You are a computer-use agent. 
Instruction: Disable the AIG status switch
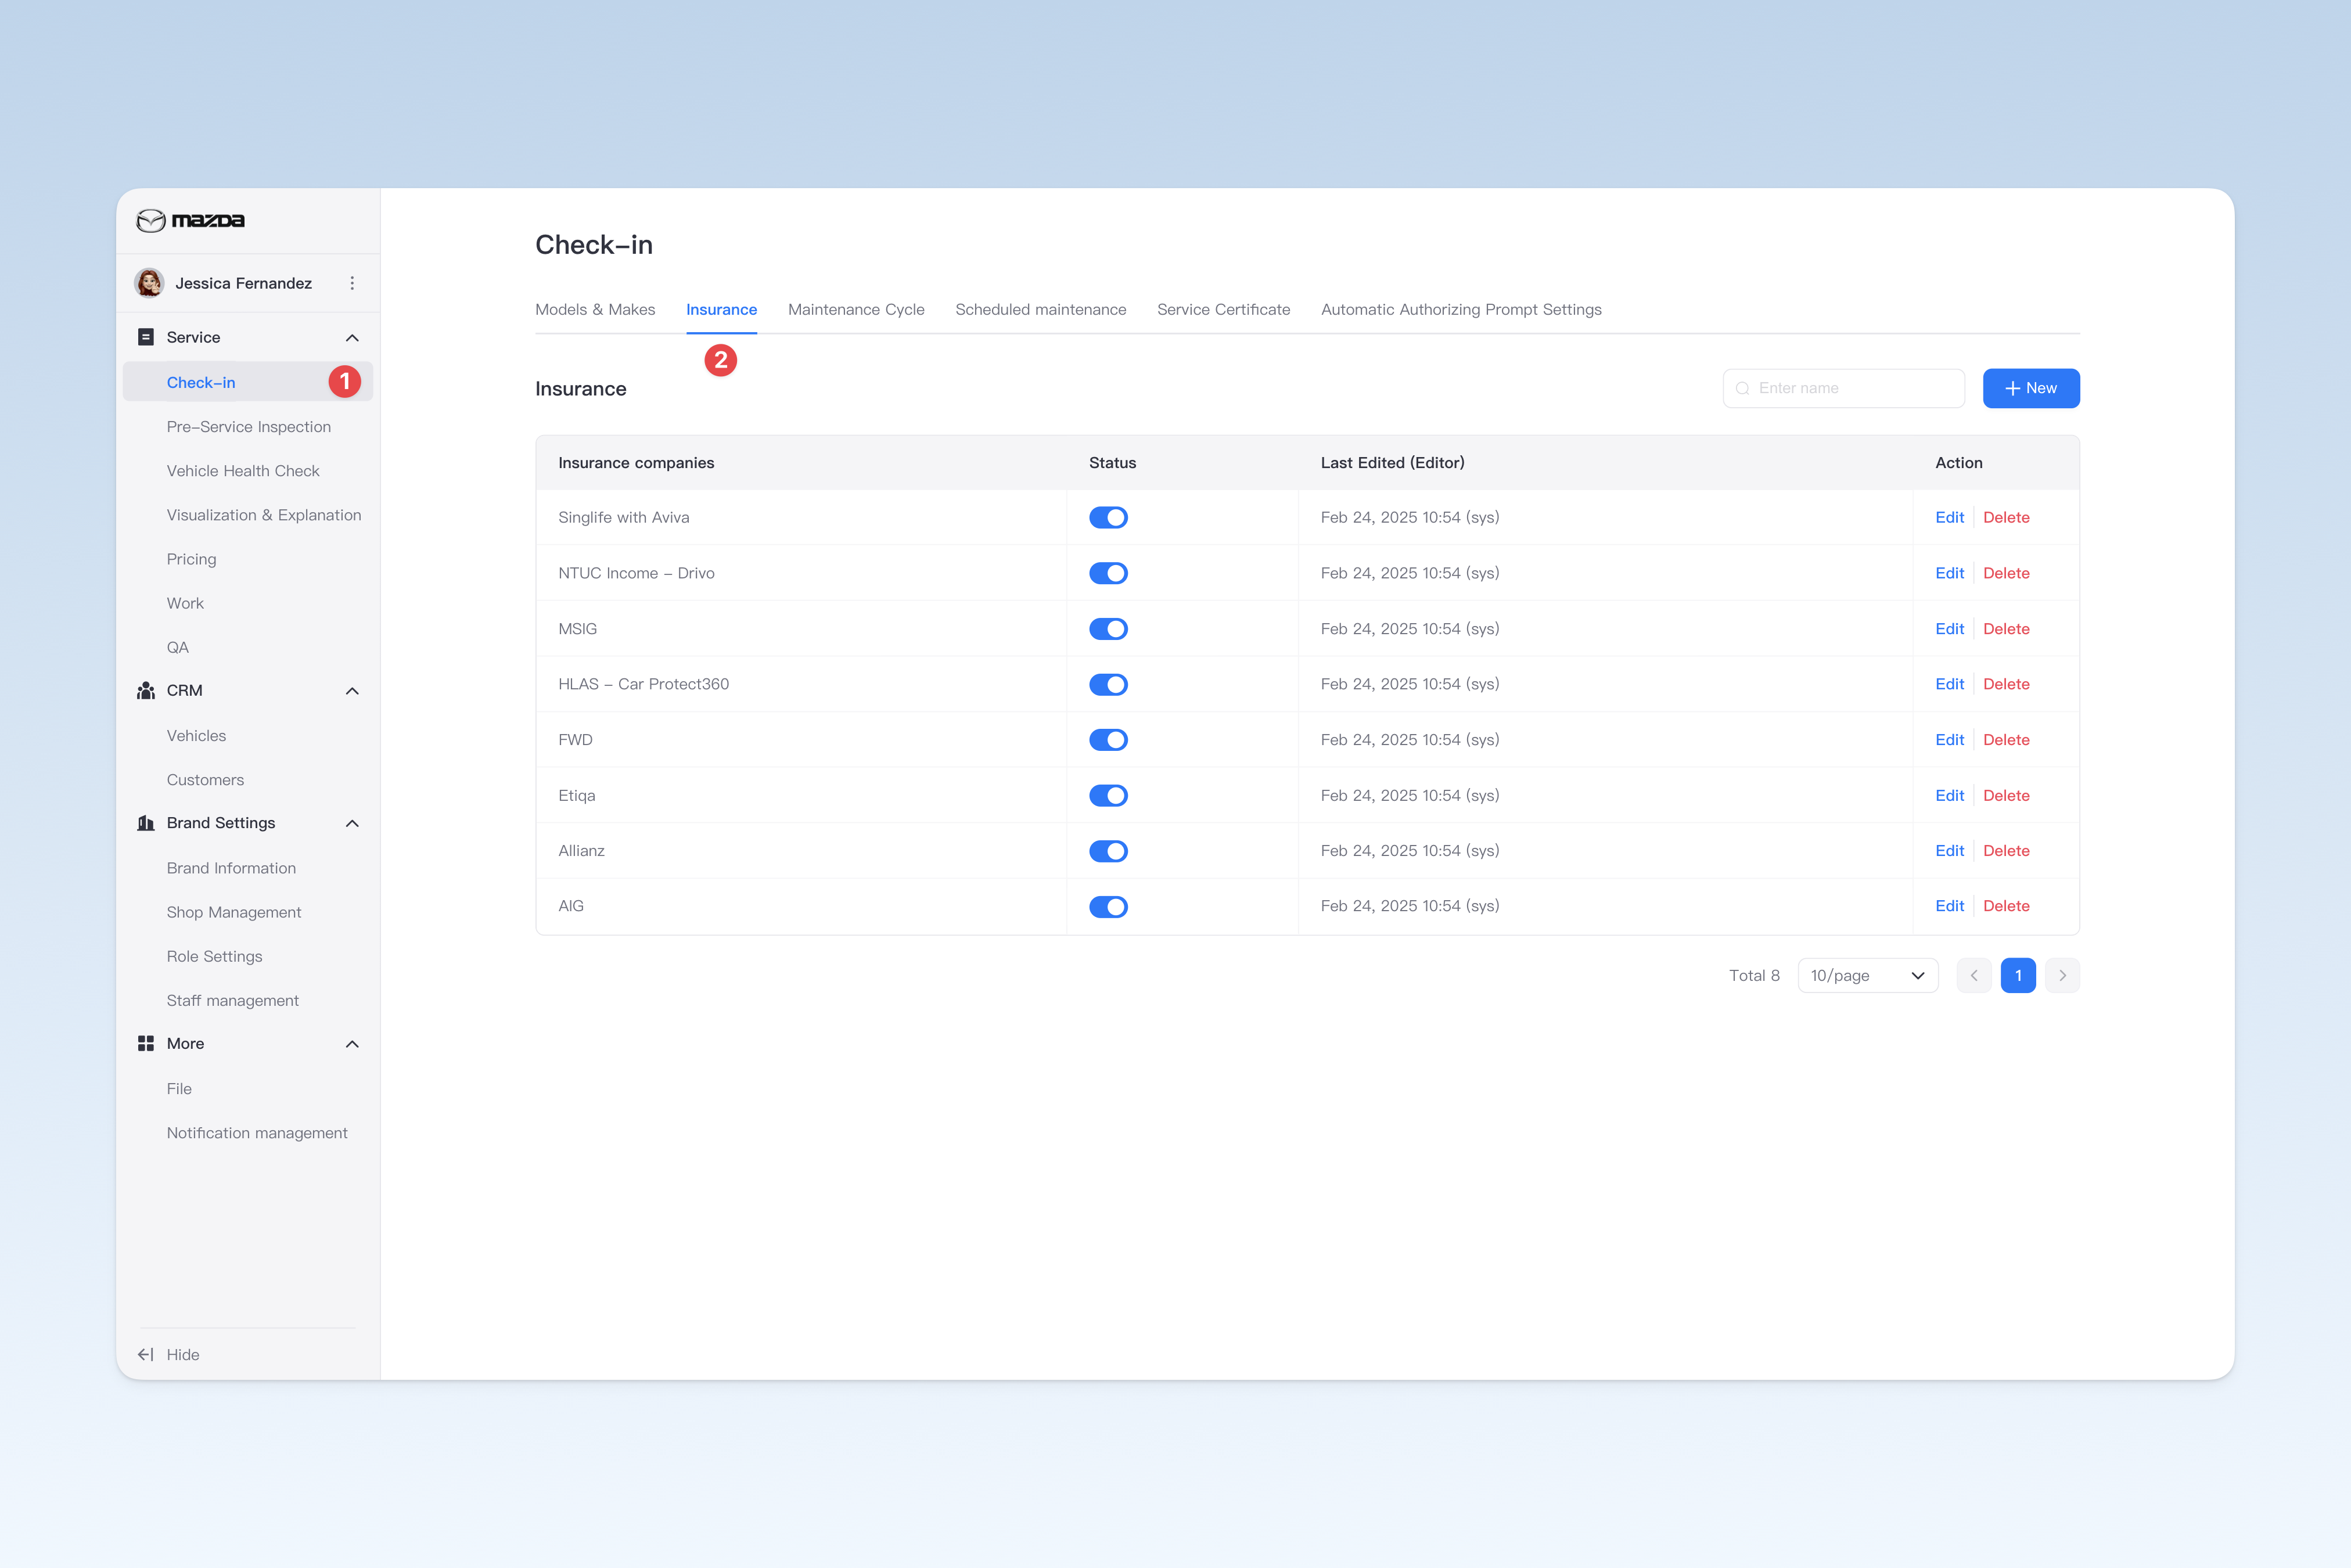[x=1108, y=907]
